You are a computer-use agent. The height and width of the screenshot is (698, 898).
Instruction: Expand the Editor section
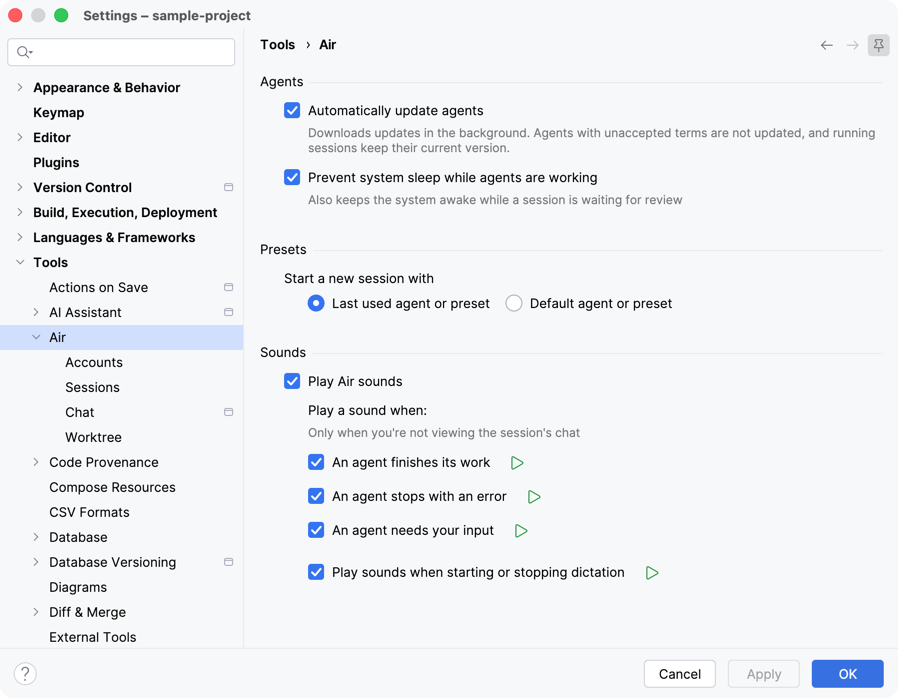coord(20,137)
